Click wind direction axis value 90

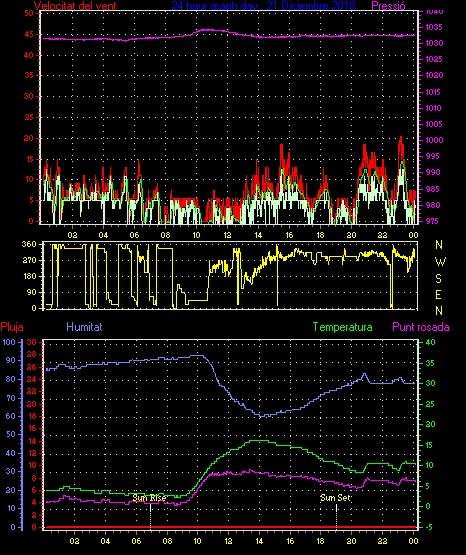(x=31, y=292)
